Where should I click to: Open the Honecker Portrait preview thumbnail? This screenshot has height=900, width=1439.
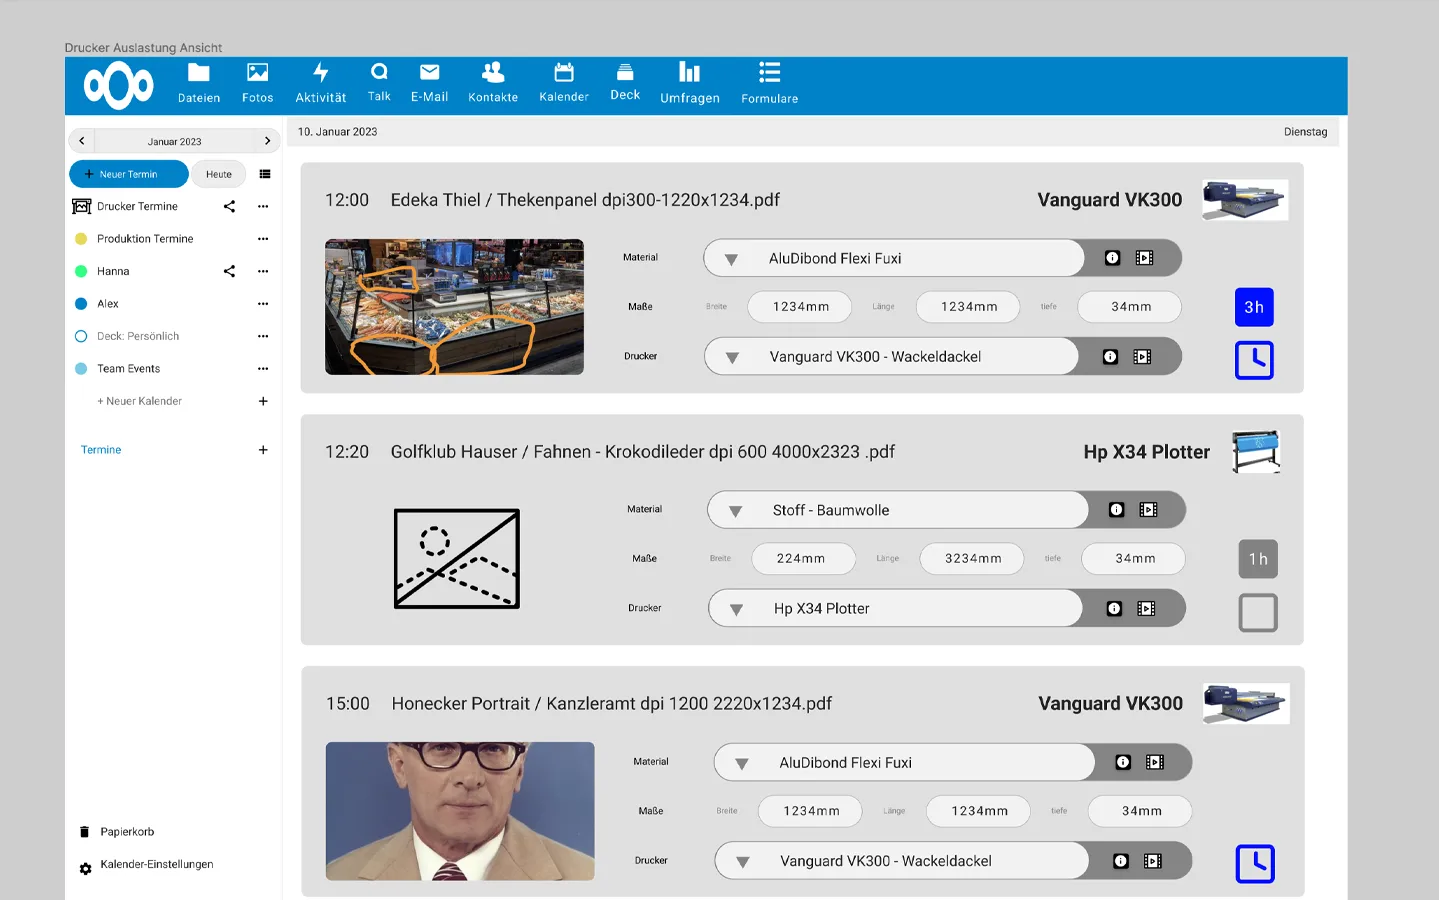click(460, 811)
